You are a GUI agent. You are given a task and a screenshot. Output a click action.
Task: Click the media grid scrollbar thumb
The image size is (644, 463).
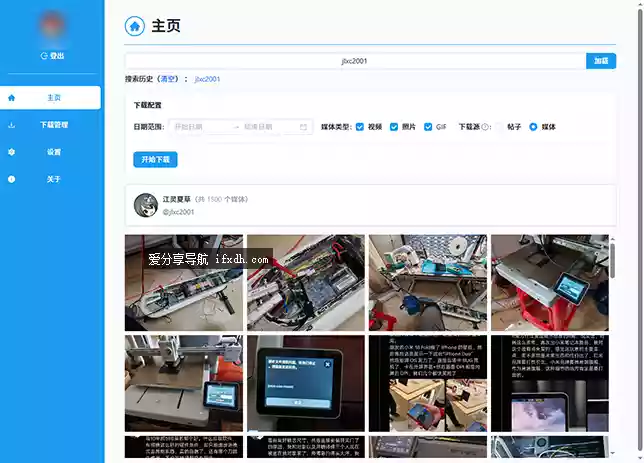coord(612,261)
